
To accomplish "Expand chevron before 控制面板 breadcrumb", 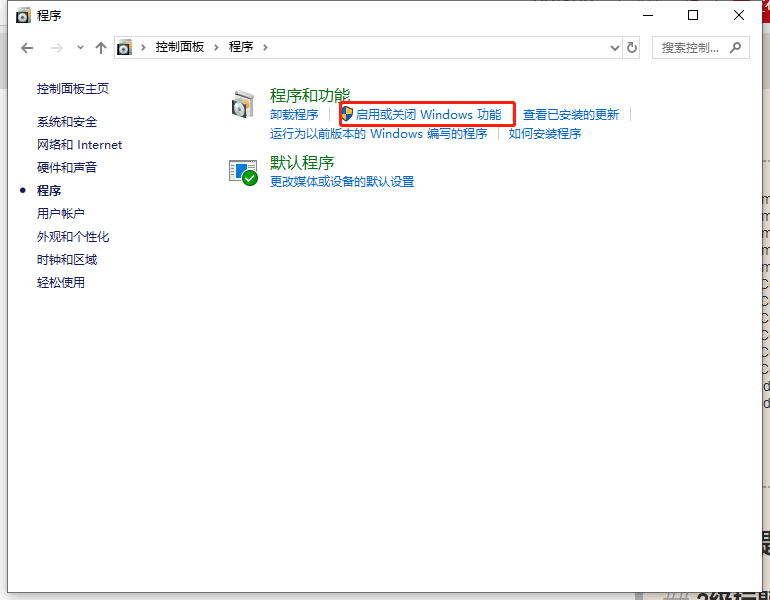I will click(143, 47).
